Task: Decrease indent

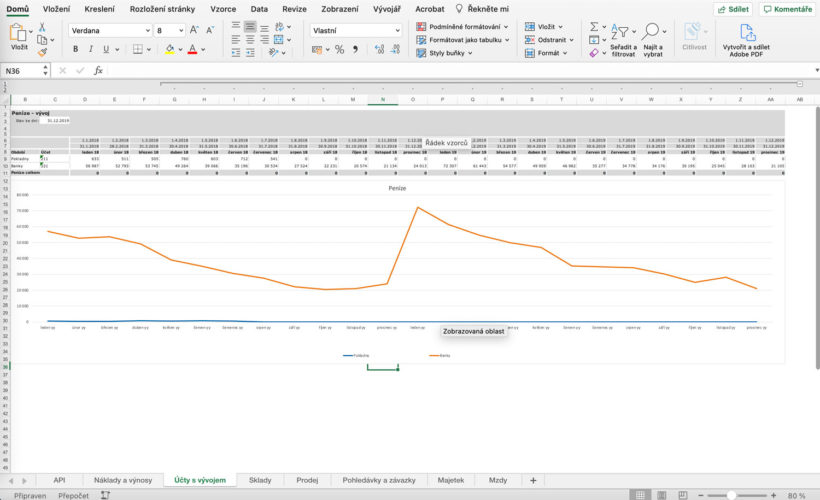Action: 236,52
